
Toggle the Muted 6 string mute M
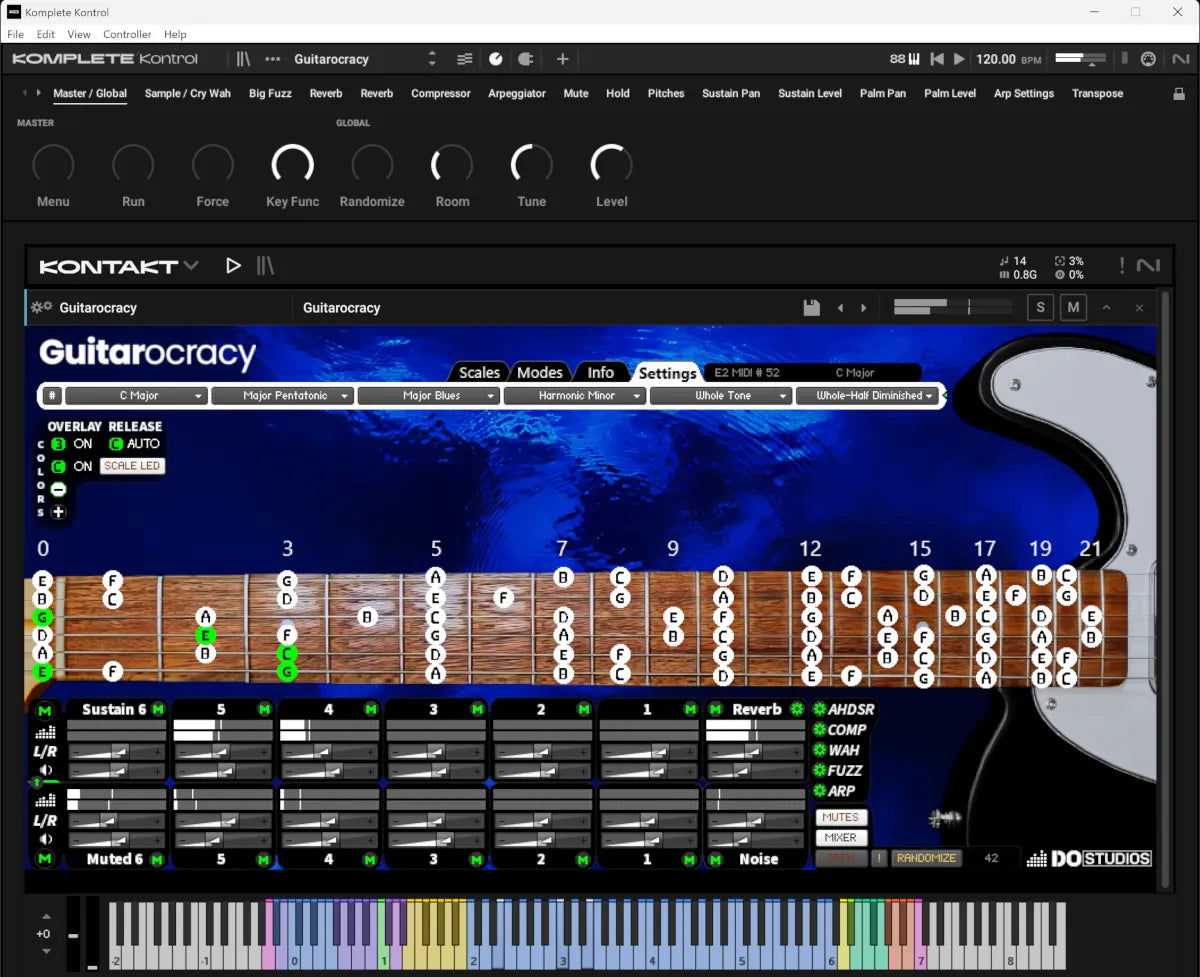(157, 859)
